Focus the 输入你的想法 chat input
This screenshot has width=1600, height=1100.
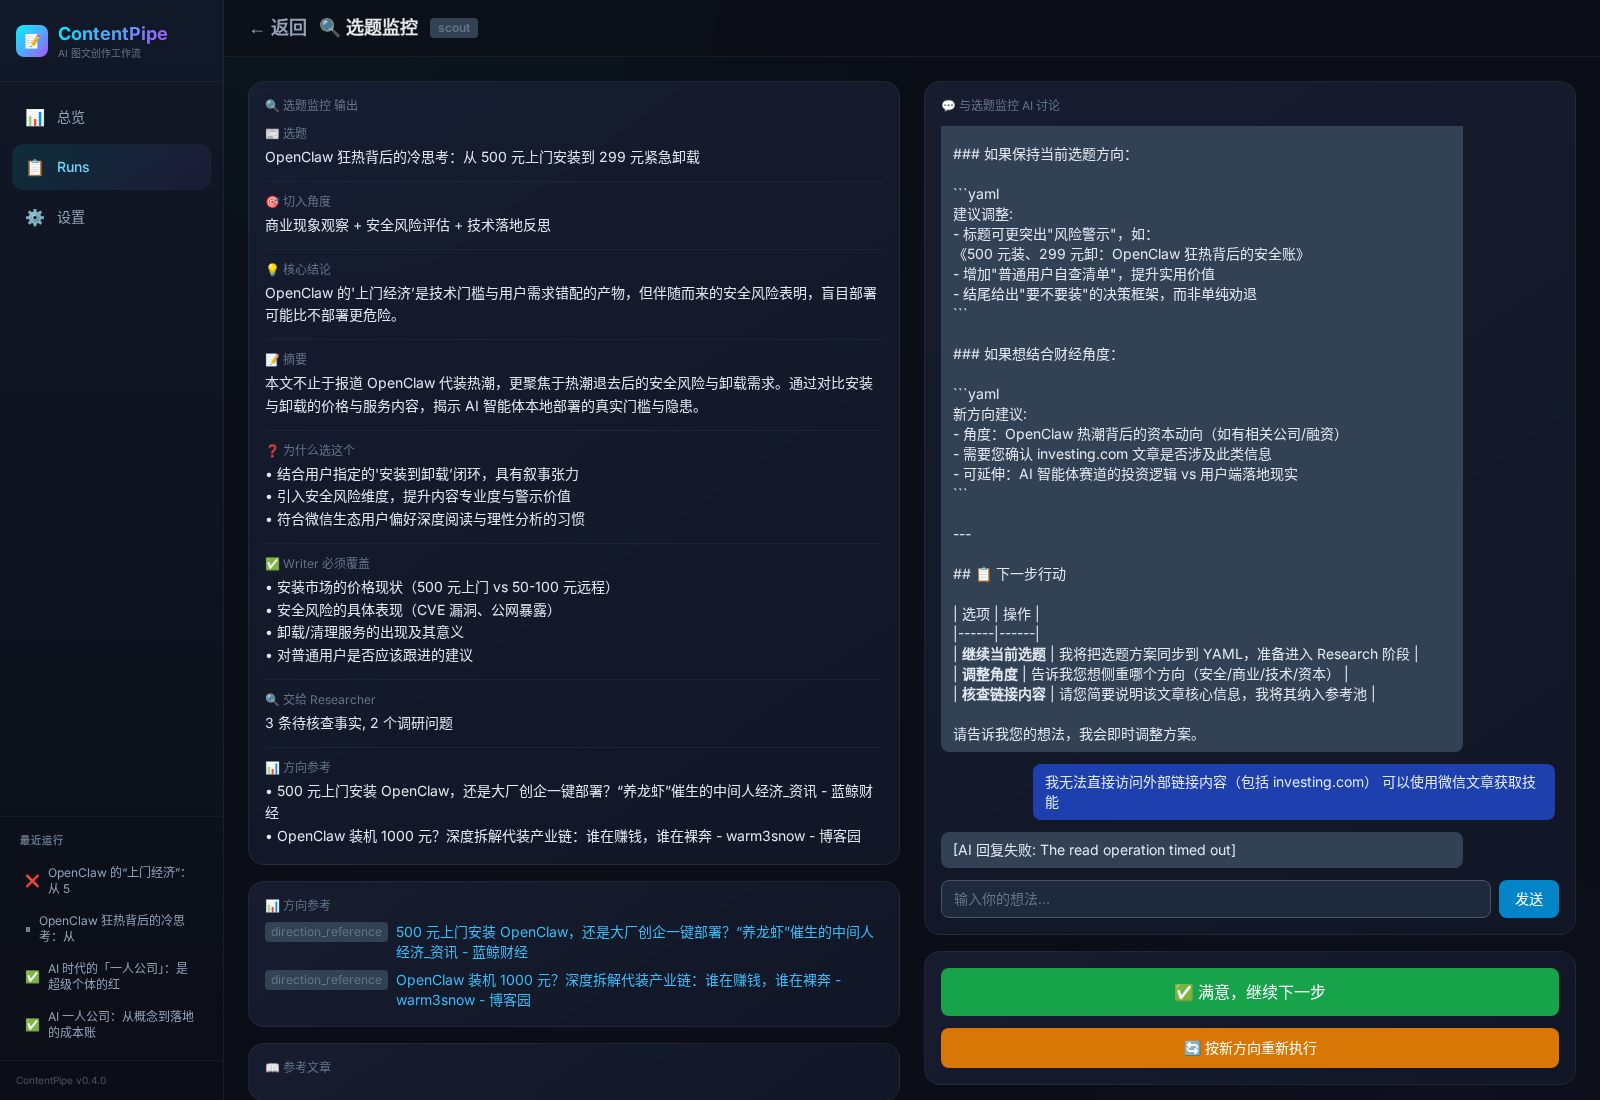(x=1215, y=899)
